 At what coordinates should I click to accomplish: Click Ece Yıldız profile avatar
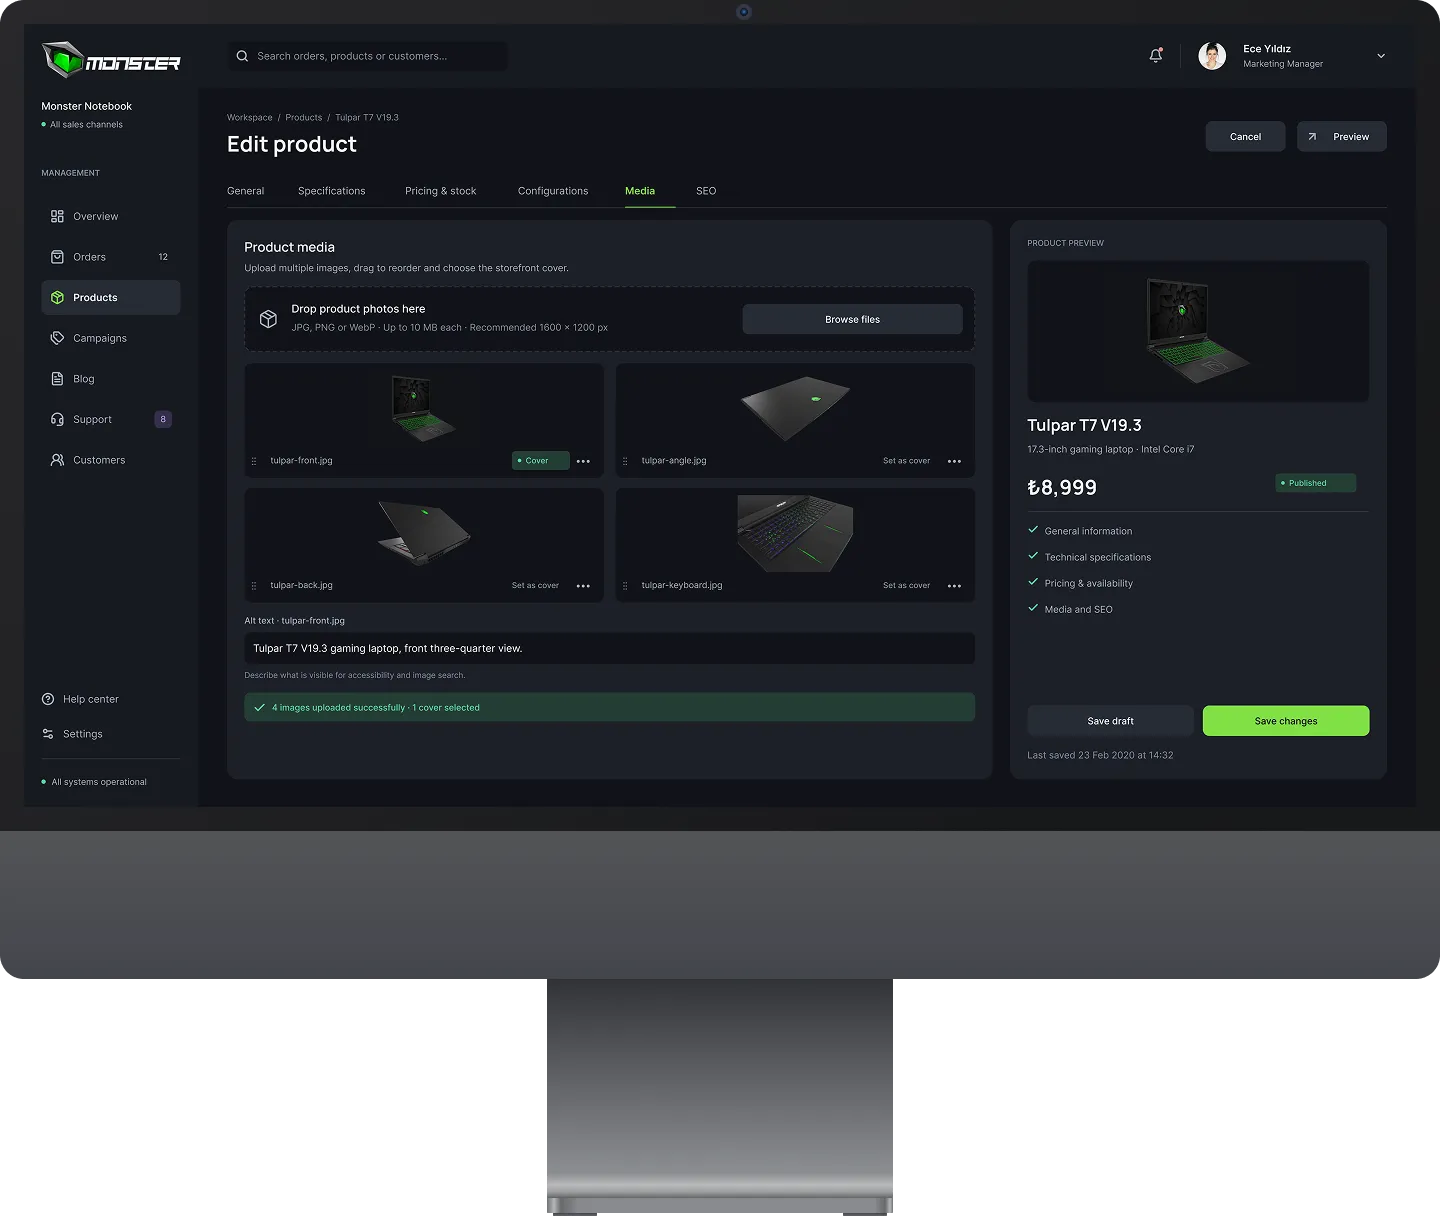(x=1212, y=56)
